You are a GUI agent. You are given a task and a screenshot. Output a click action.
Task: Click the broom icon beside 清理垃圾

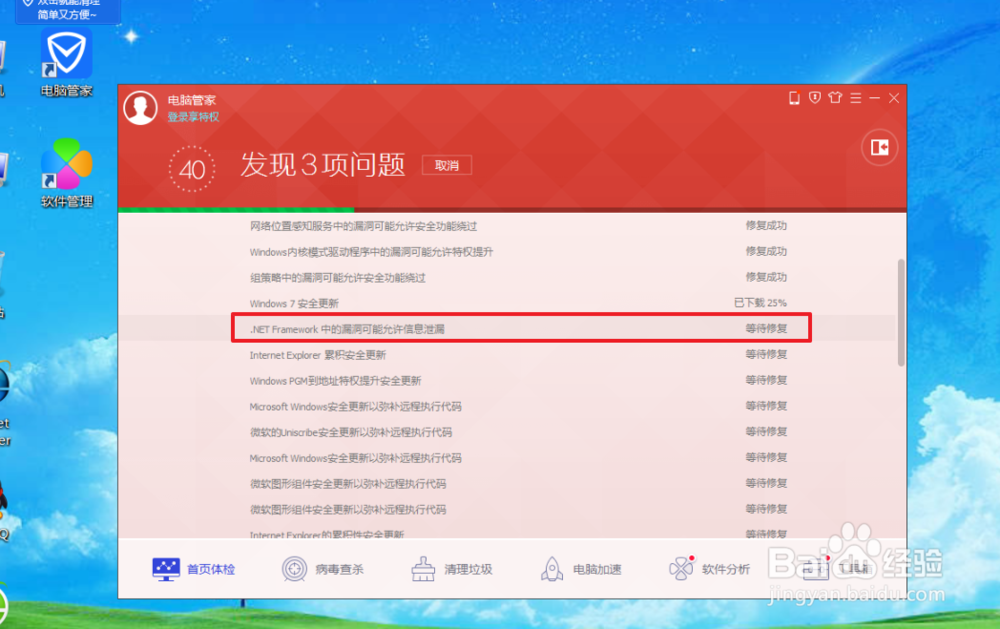(423, 569)
